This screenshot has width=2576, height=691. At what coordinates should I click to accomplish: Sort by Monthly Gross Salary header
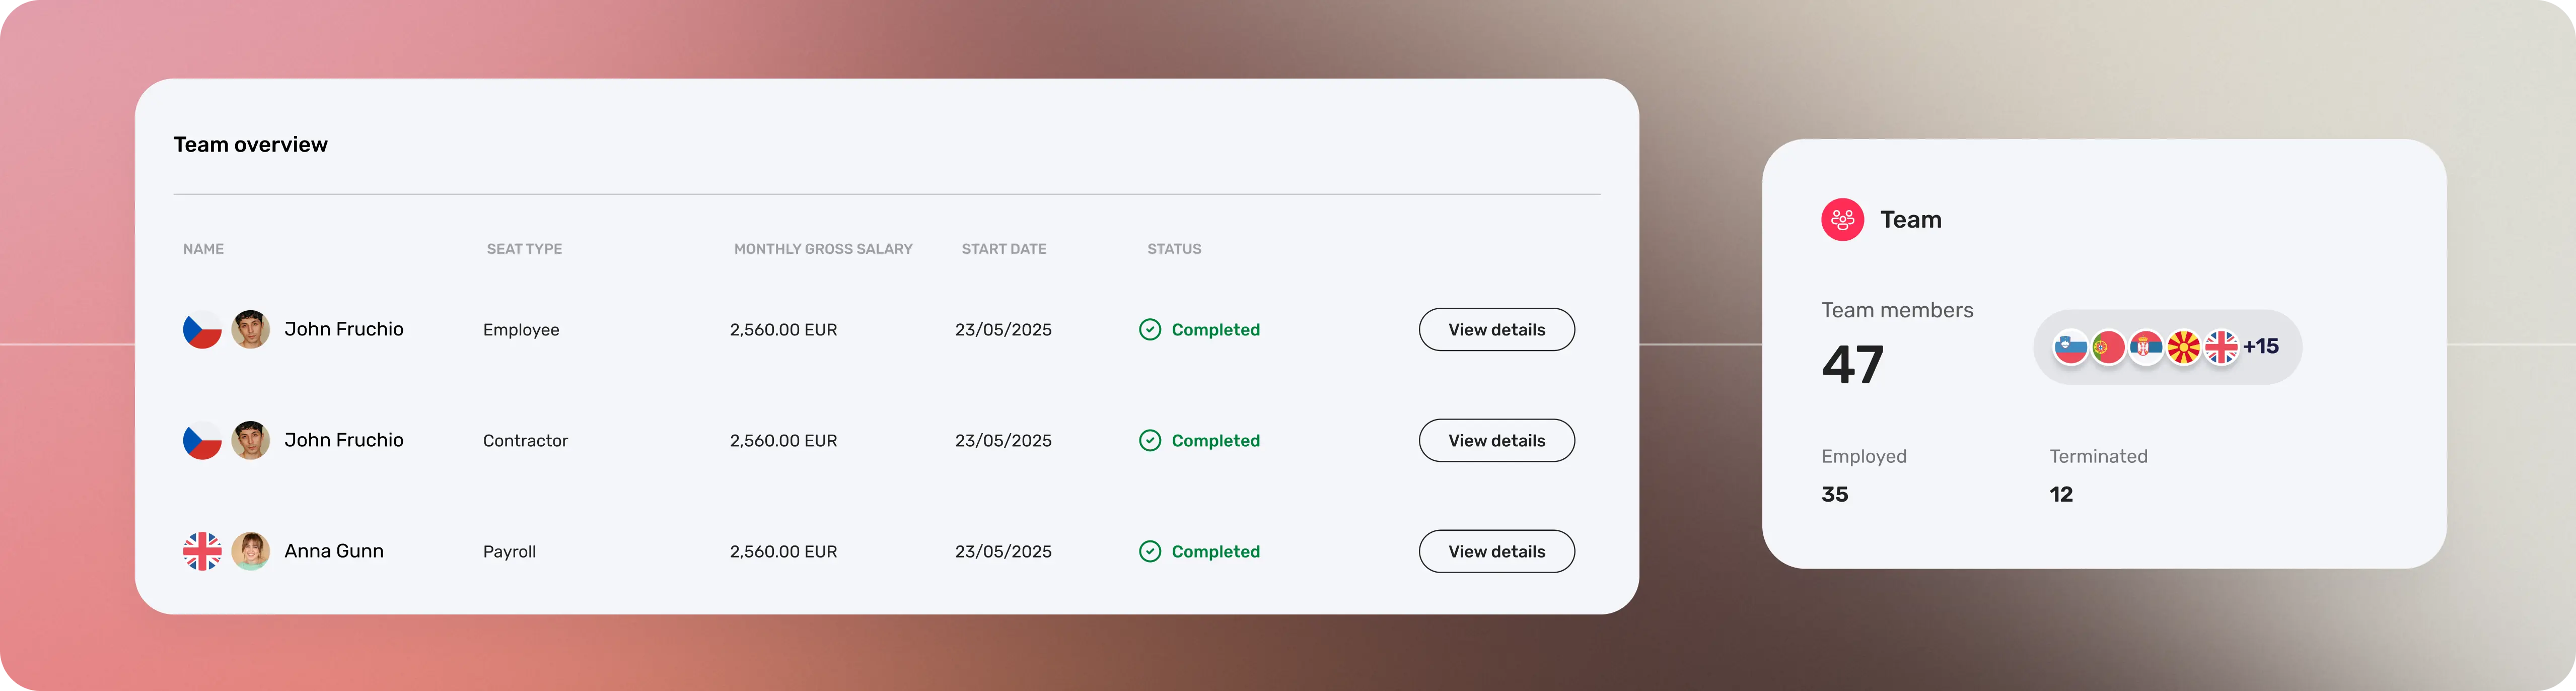point(823,249)
